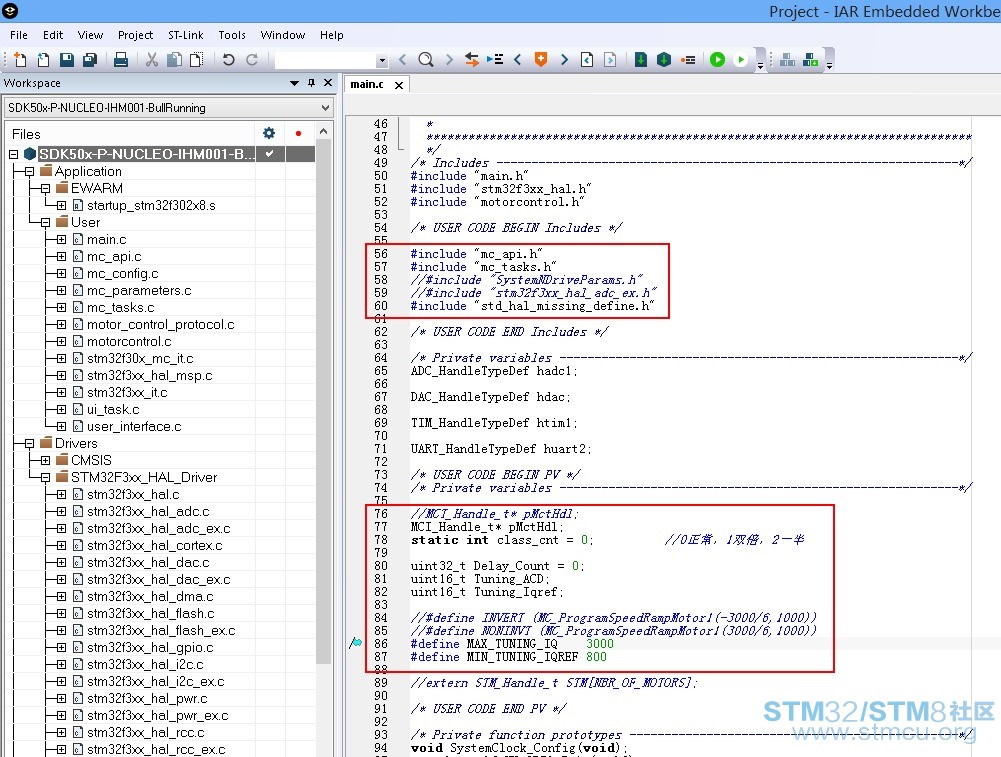This screenshot has height=757, width=1001.
Task: Print the current document
Action: click(121, 60)
